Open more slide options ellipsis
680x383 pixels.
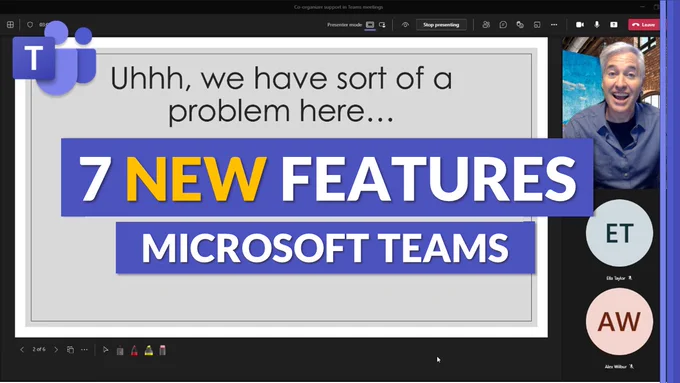coord(85,350)
